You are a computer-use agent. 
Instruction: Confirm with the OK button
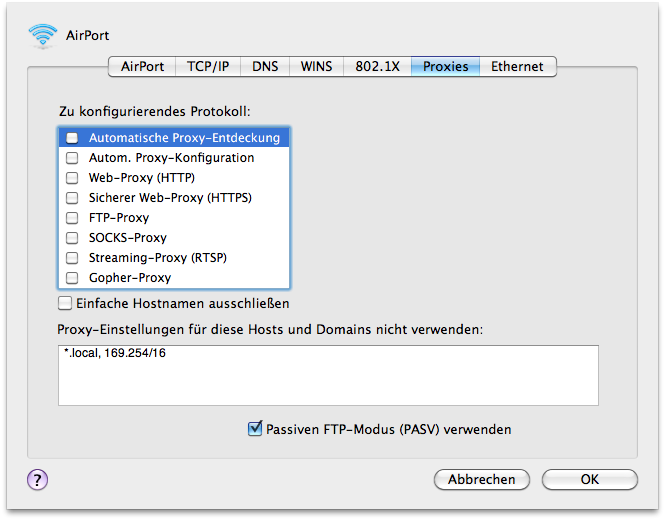[590, 480]
